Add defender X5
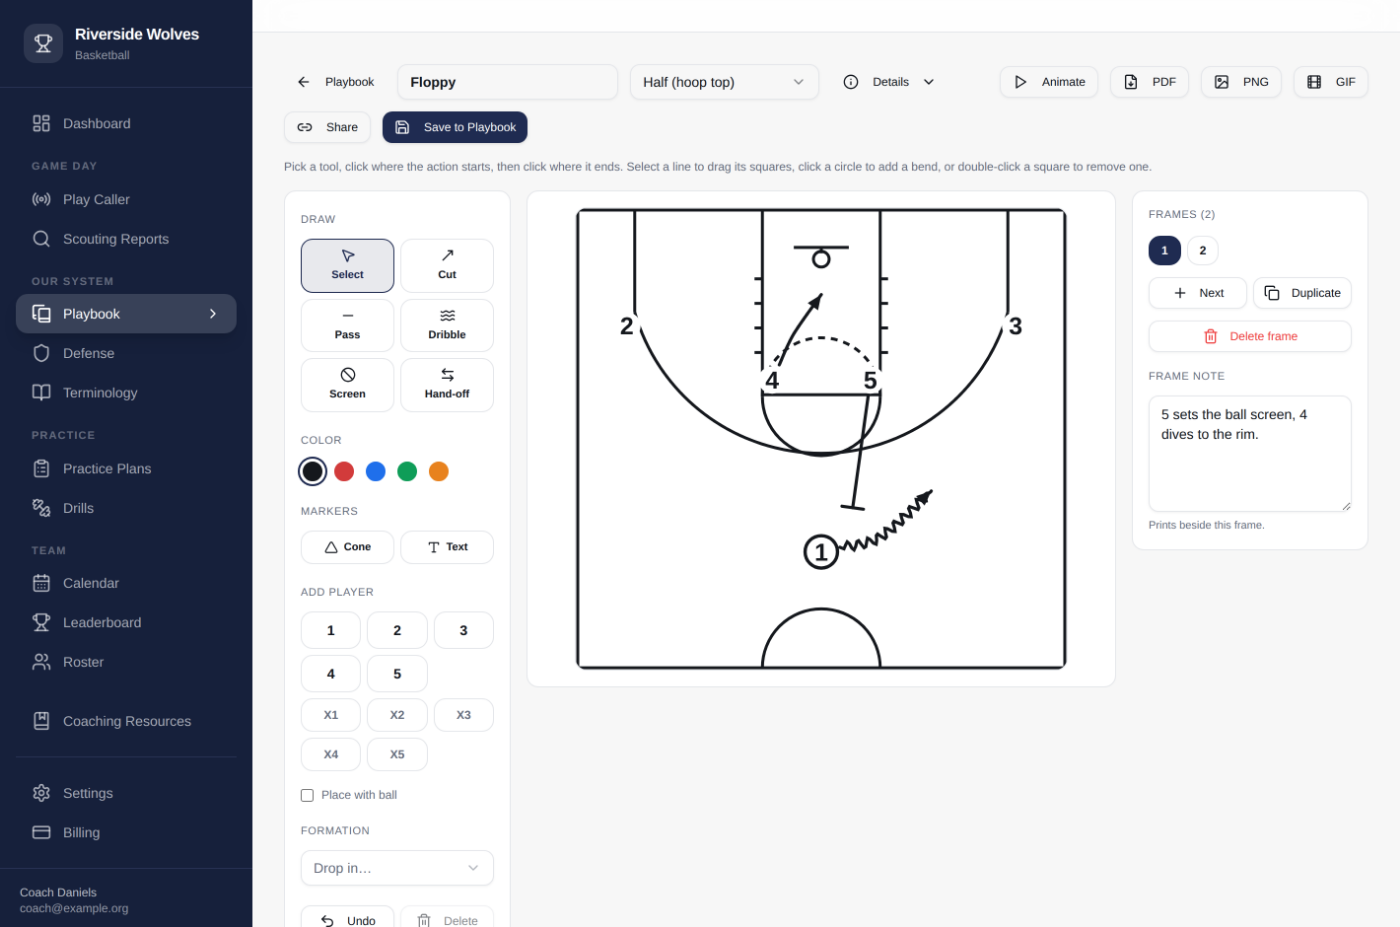Viewport: 1400px width, 927px height. pos(397,754)
